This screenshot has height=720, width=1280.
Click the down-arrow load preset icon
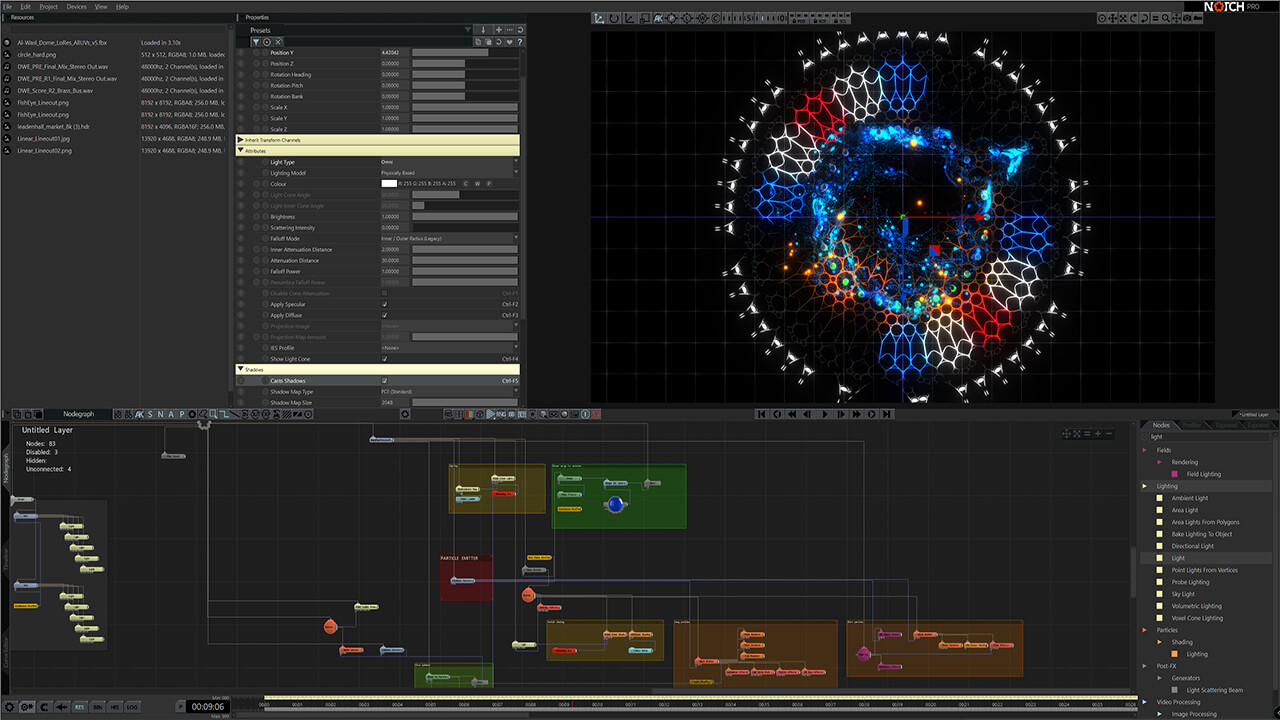point(483,30)
